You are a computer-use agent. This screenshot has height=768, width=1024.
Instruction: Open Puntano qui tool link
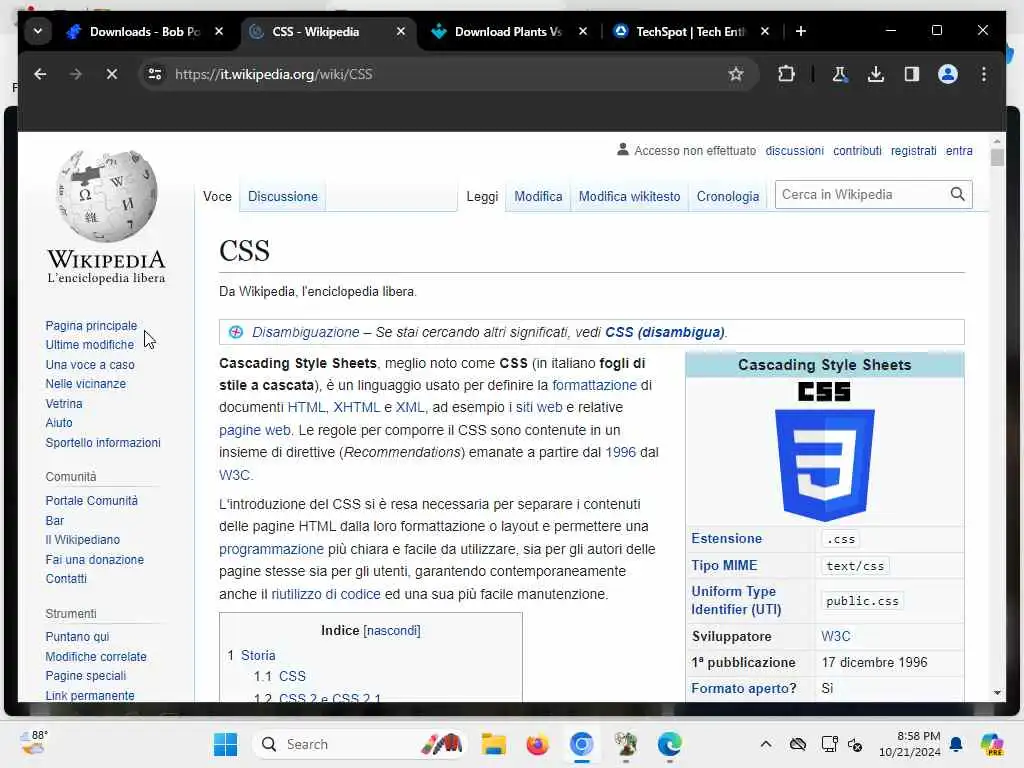coord(77,637)
